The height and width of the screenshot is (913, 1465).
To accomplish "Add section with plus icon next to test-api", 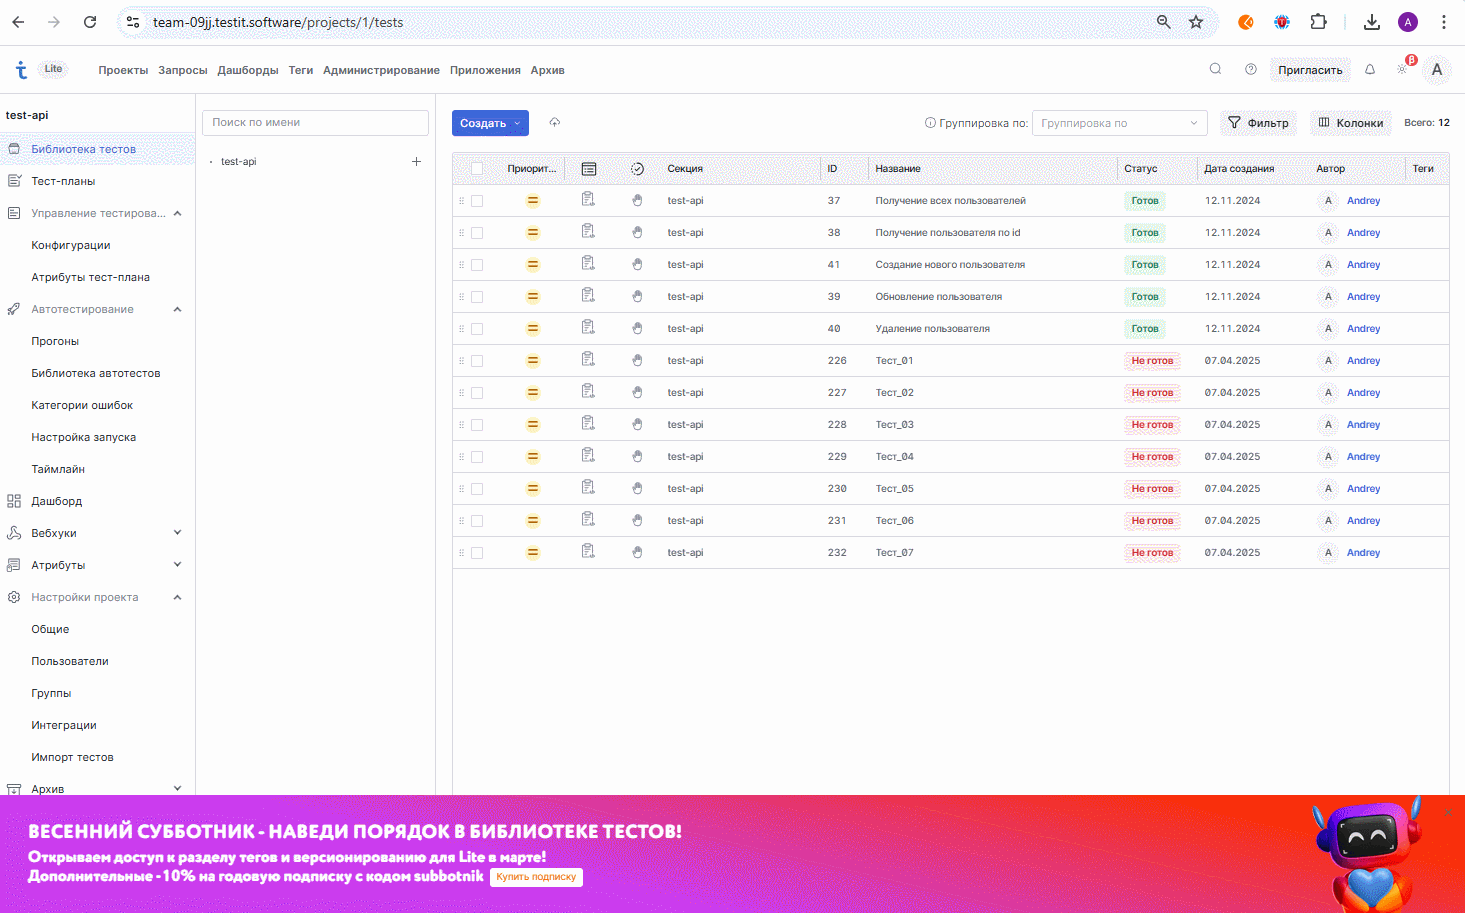I will pyautogui.click(x=416, y=162).
